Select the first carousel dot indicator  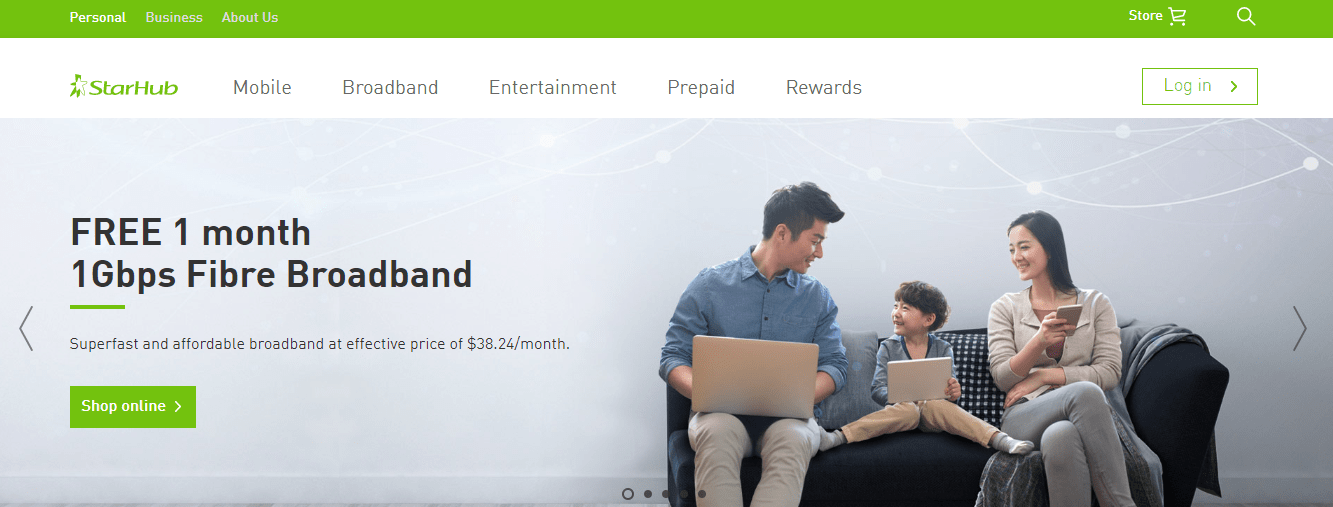(628, 494)
